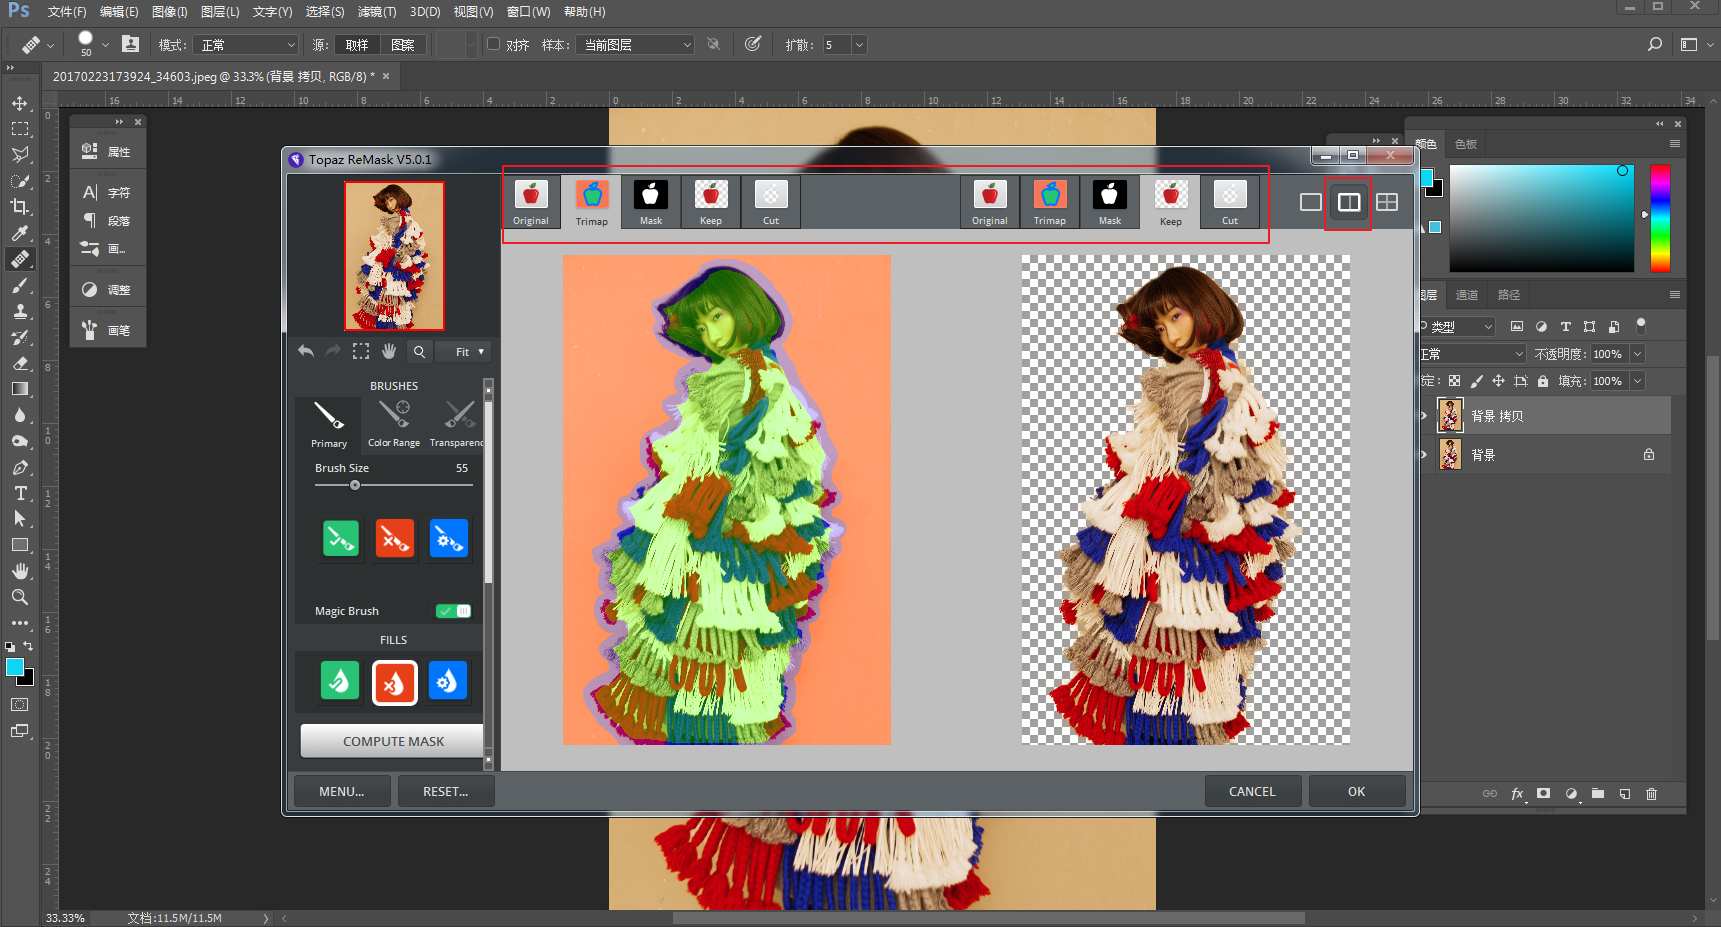This screenshot has width=1721, height=927.
Task: Toggle the layer filter switch
Action: pyautogui.click(x=1640, y=326)
